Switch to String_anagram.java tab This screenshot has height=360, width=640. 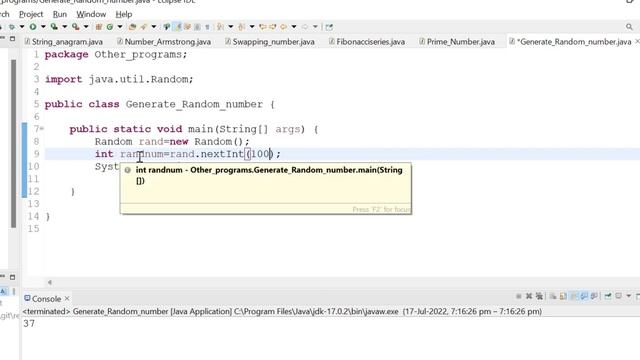click(x=64, y=42)
